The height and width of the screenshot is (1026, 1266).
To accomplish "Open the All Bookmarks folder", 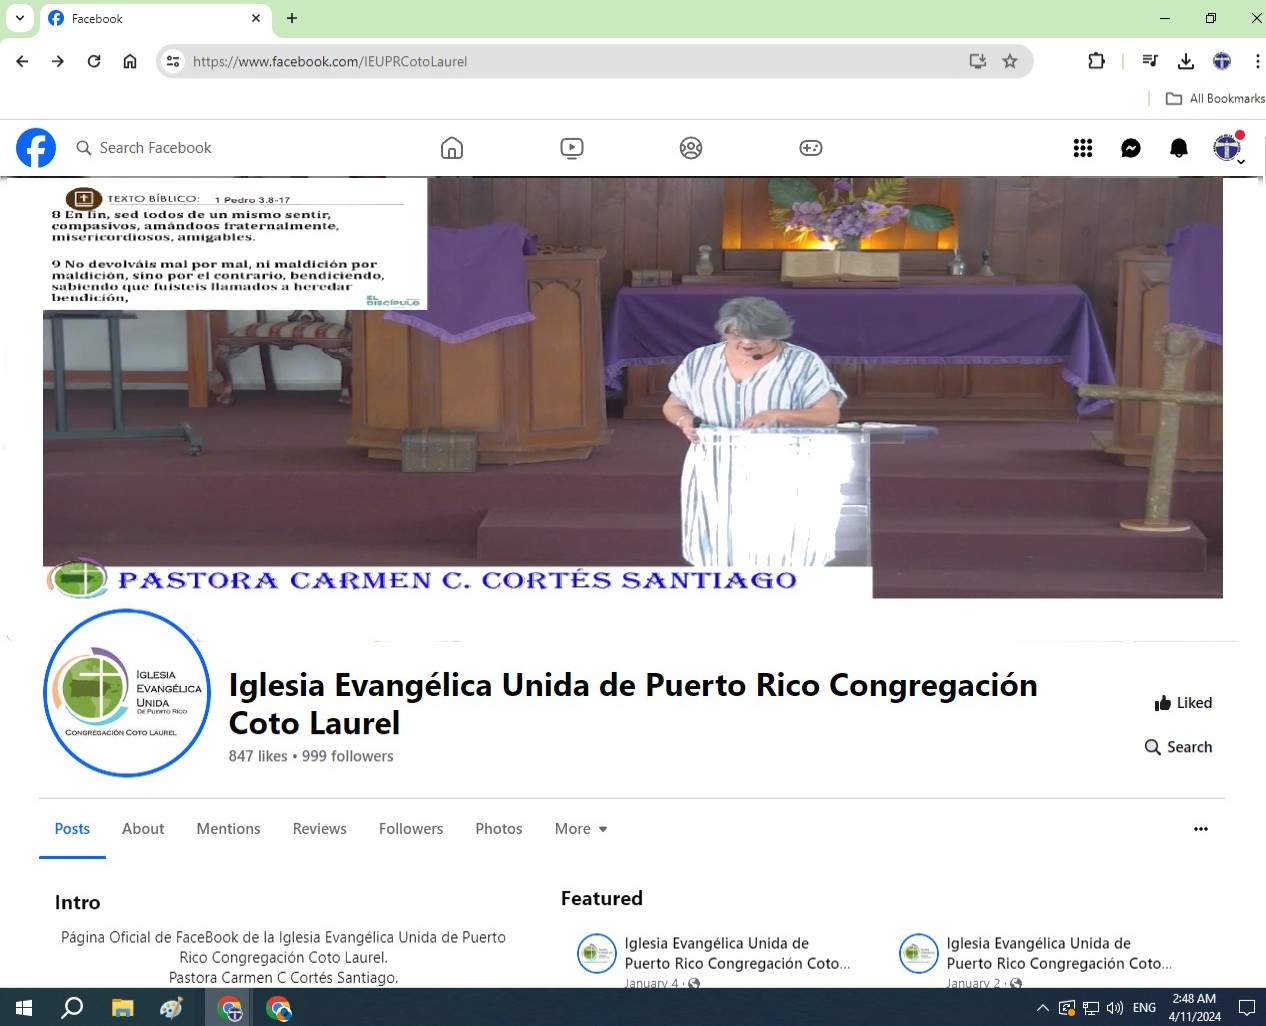I will 1215,98.
